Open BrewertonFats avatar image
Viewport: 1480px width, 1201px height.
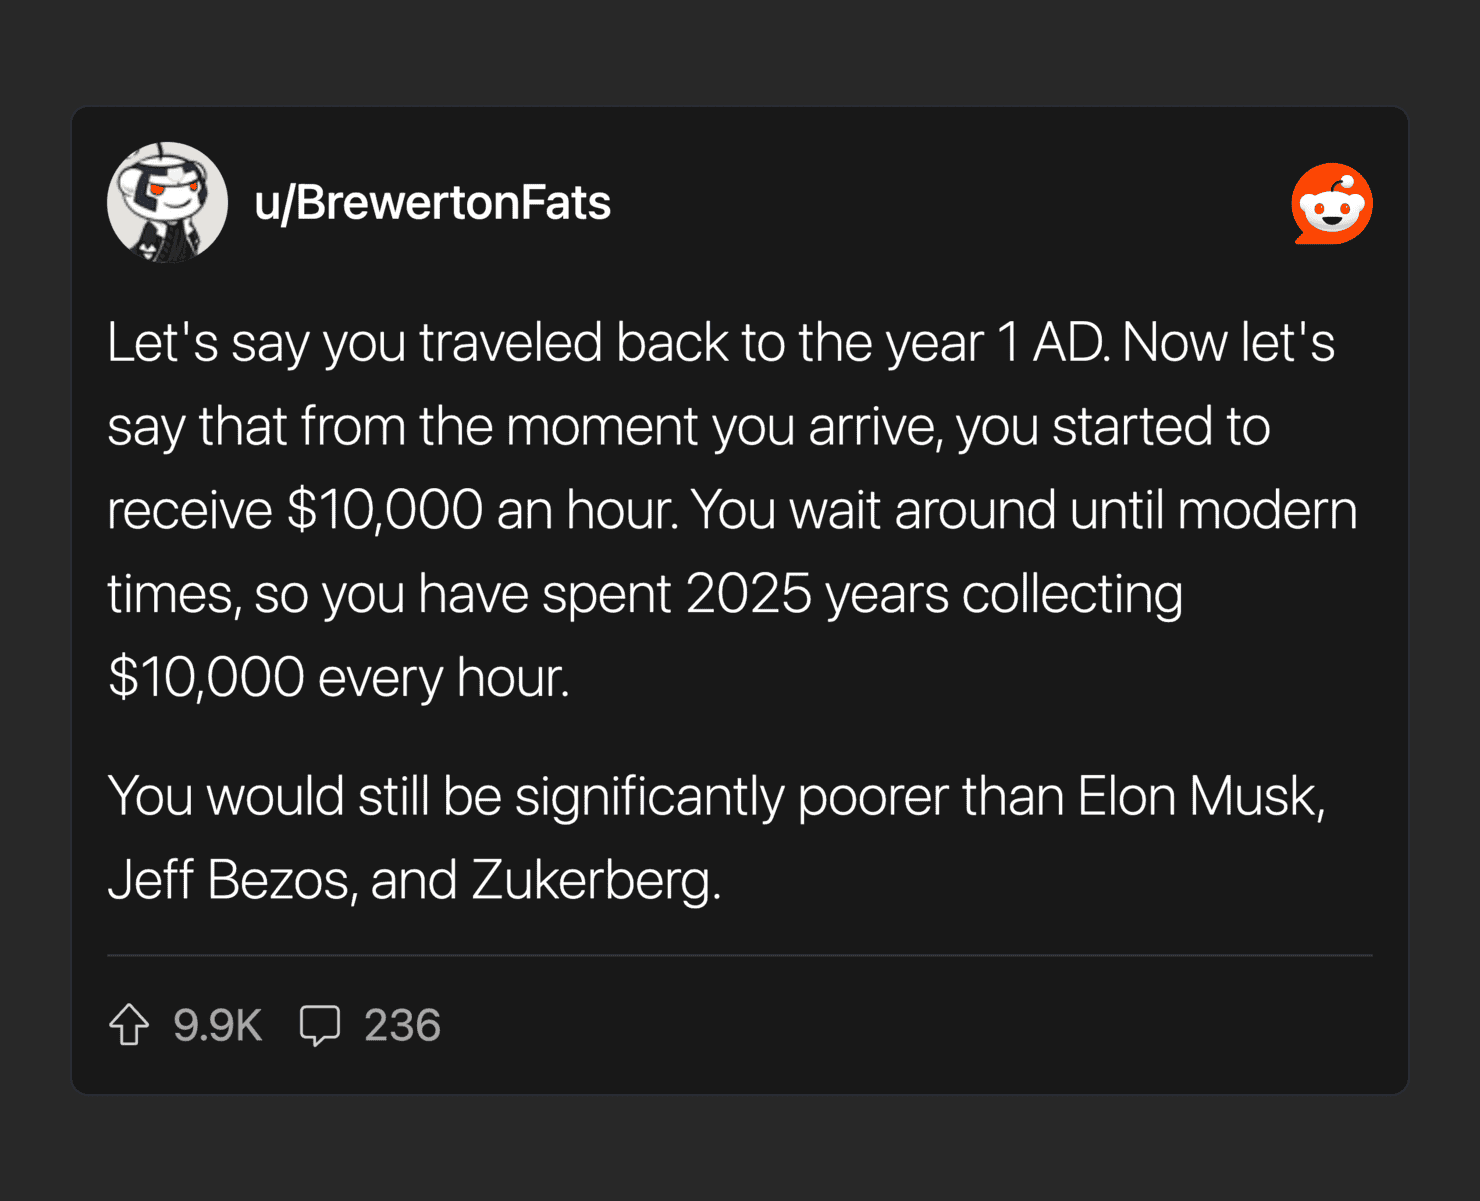(x=167, y=203)
